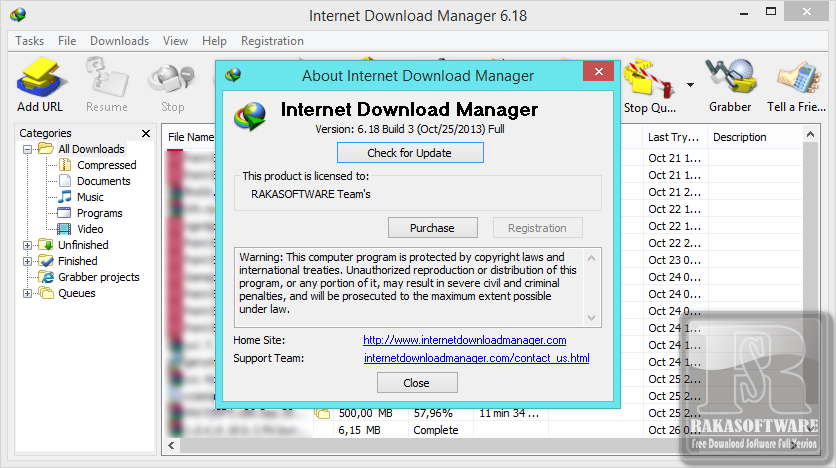The width and height of the screenshot is (836, 468).
Task: Click the 57,96% status cell
Action: click(x=433, y=413)
